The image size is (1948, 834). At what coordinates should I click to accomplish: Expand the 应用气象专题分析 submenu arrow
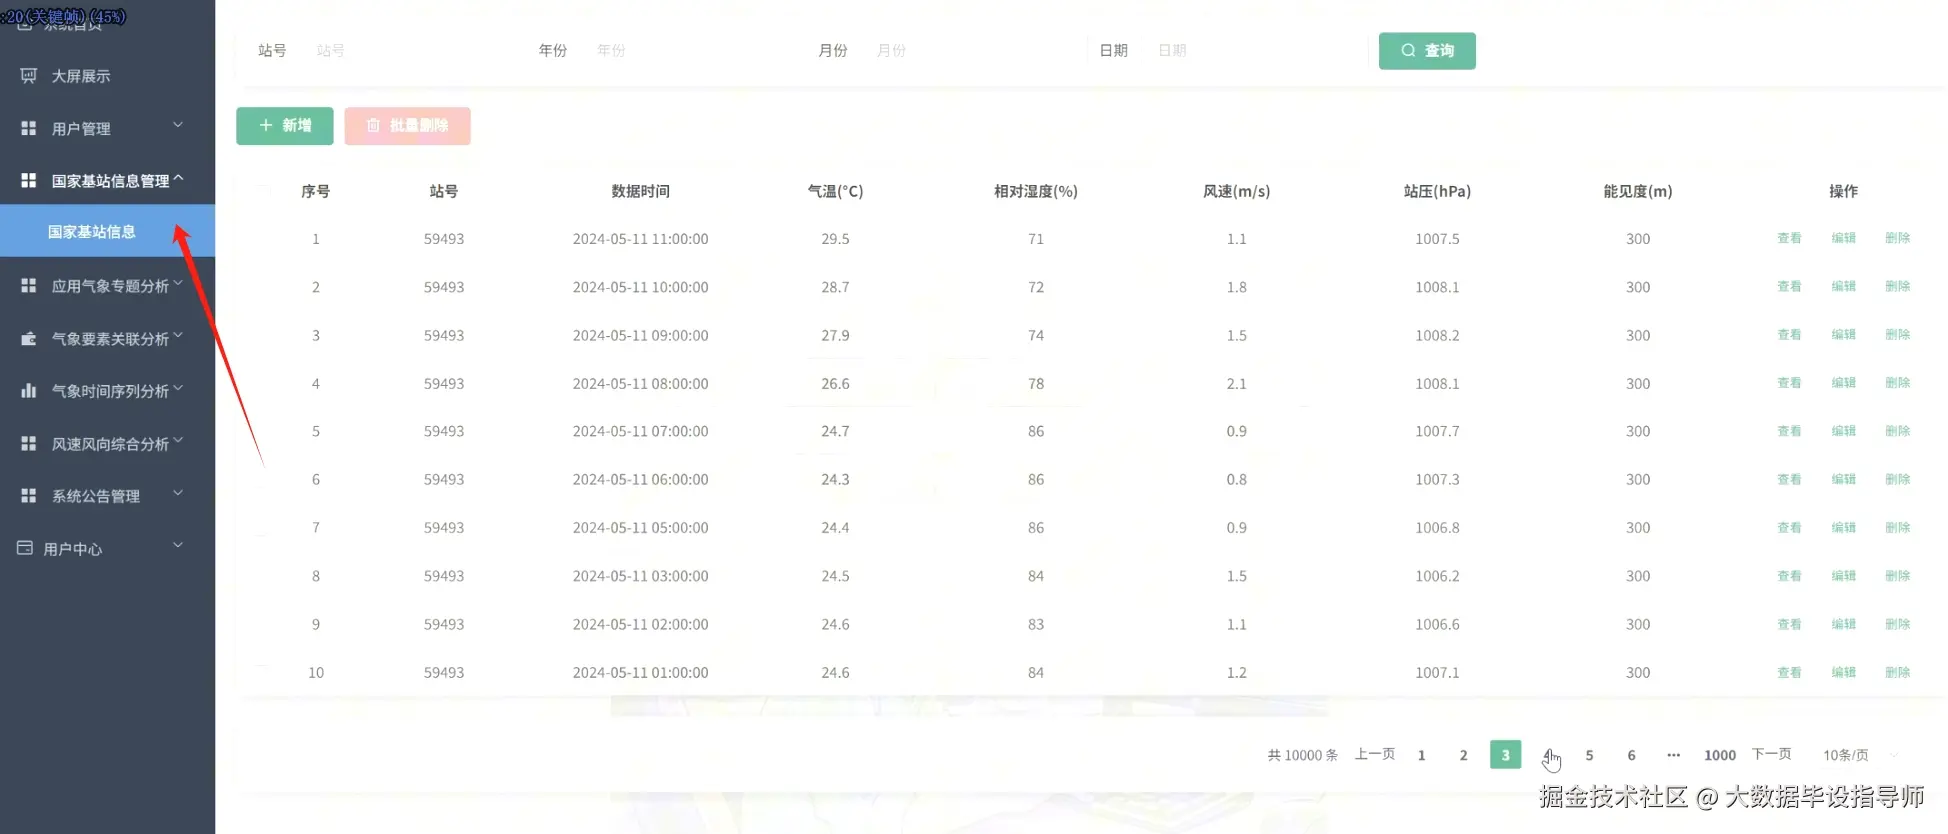178,284
